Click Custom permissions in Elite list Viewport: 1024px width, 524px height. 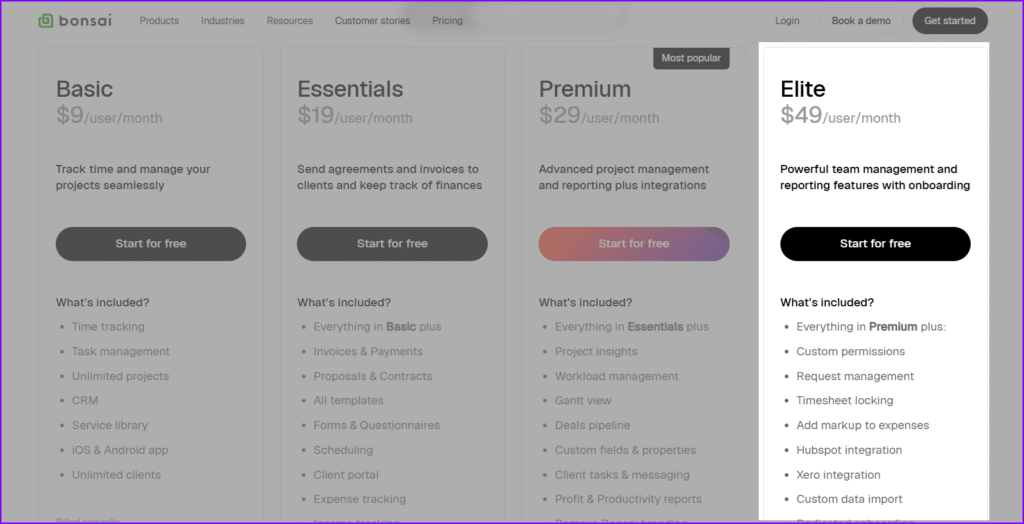pyautogui.click(x=850, y=352)
